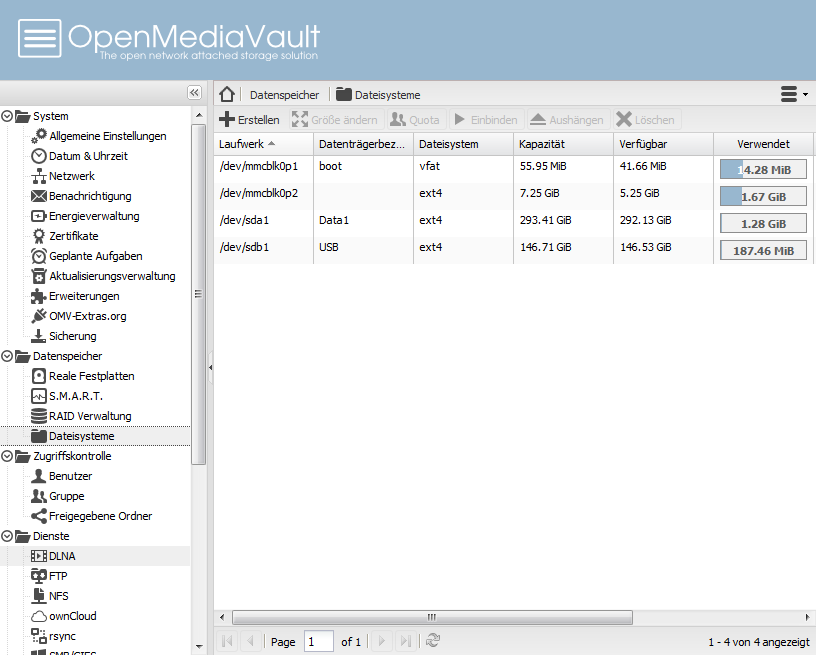
Task: Click the Löschen toolbar button
Action: pos(646,120)
